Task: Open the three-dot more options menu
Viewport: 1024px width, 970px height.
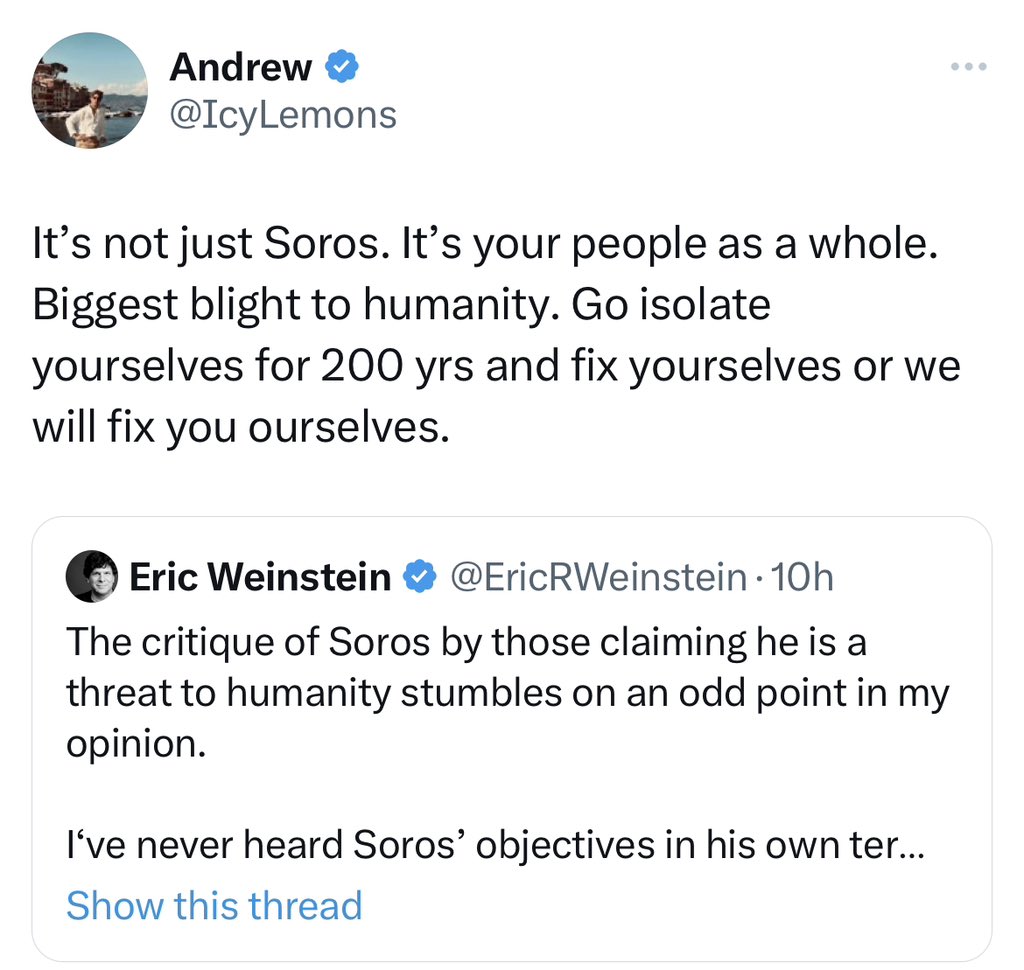Action: pyautogui.click(x=968, y=68)
